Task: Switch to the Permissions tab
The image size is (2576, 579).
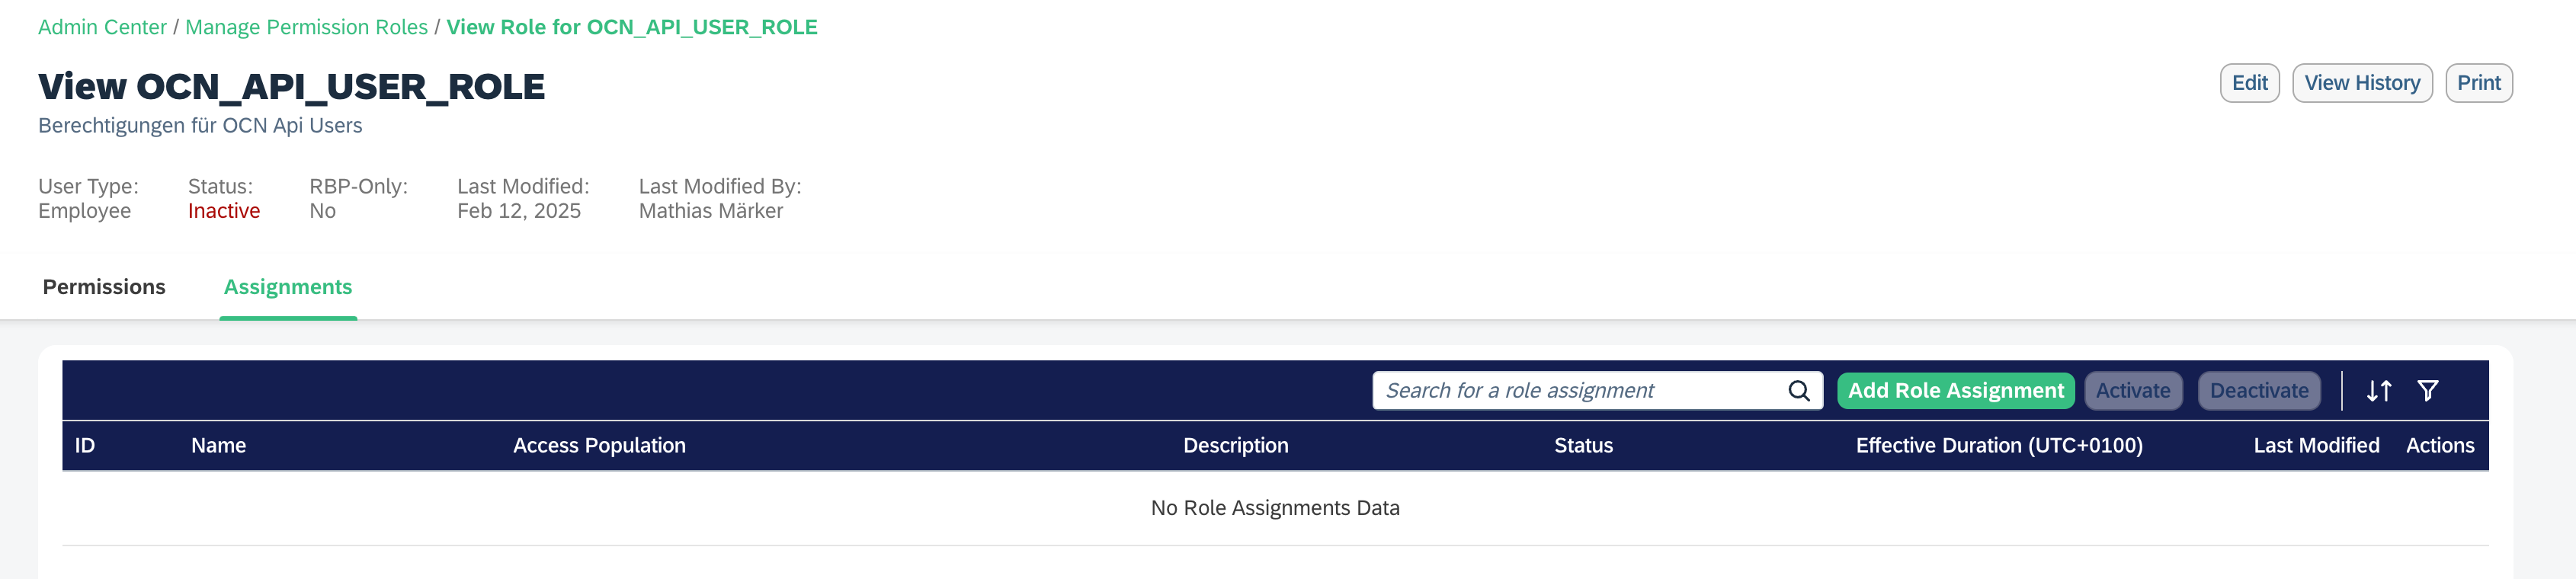Action: coord(104,287)
